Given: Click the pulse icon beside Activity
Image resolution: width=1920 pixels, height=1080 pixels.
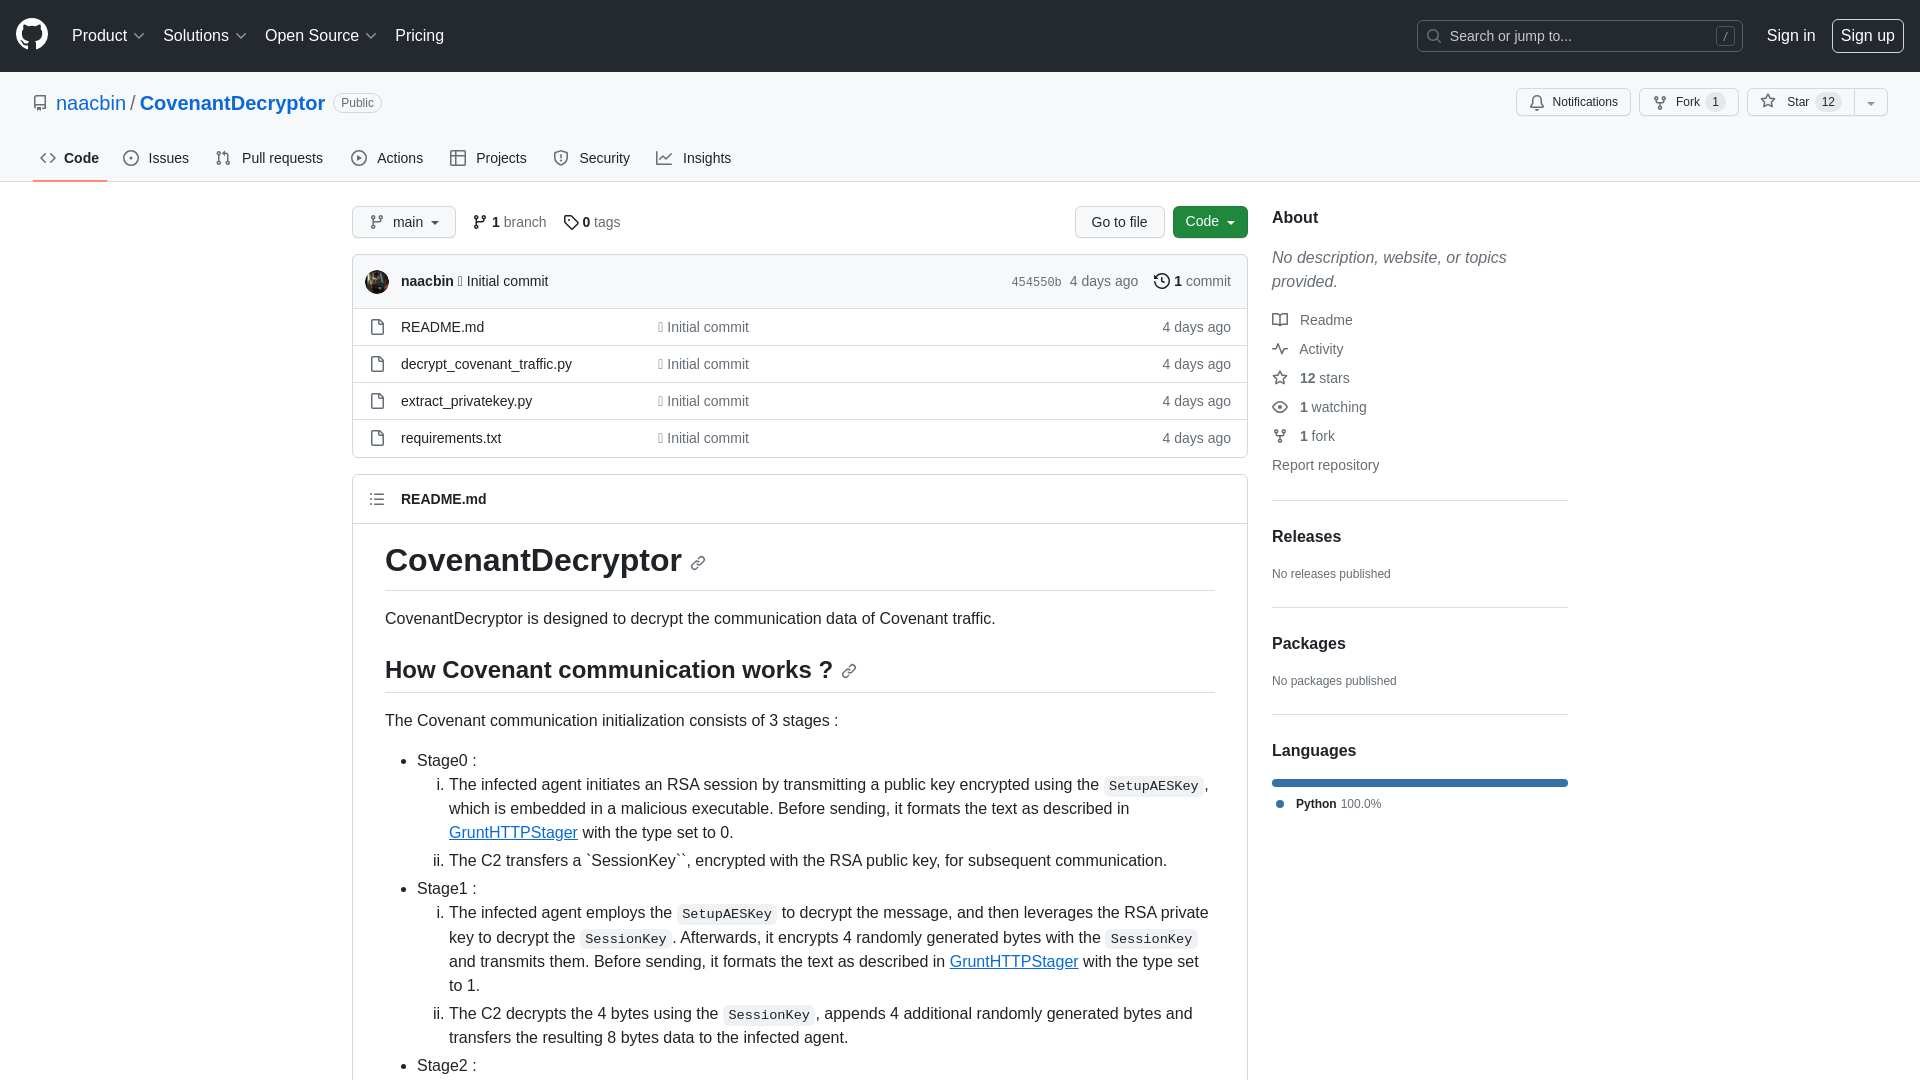Looking at the screenshot, I should (x=1280, y=349).
